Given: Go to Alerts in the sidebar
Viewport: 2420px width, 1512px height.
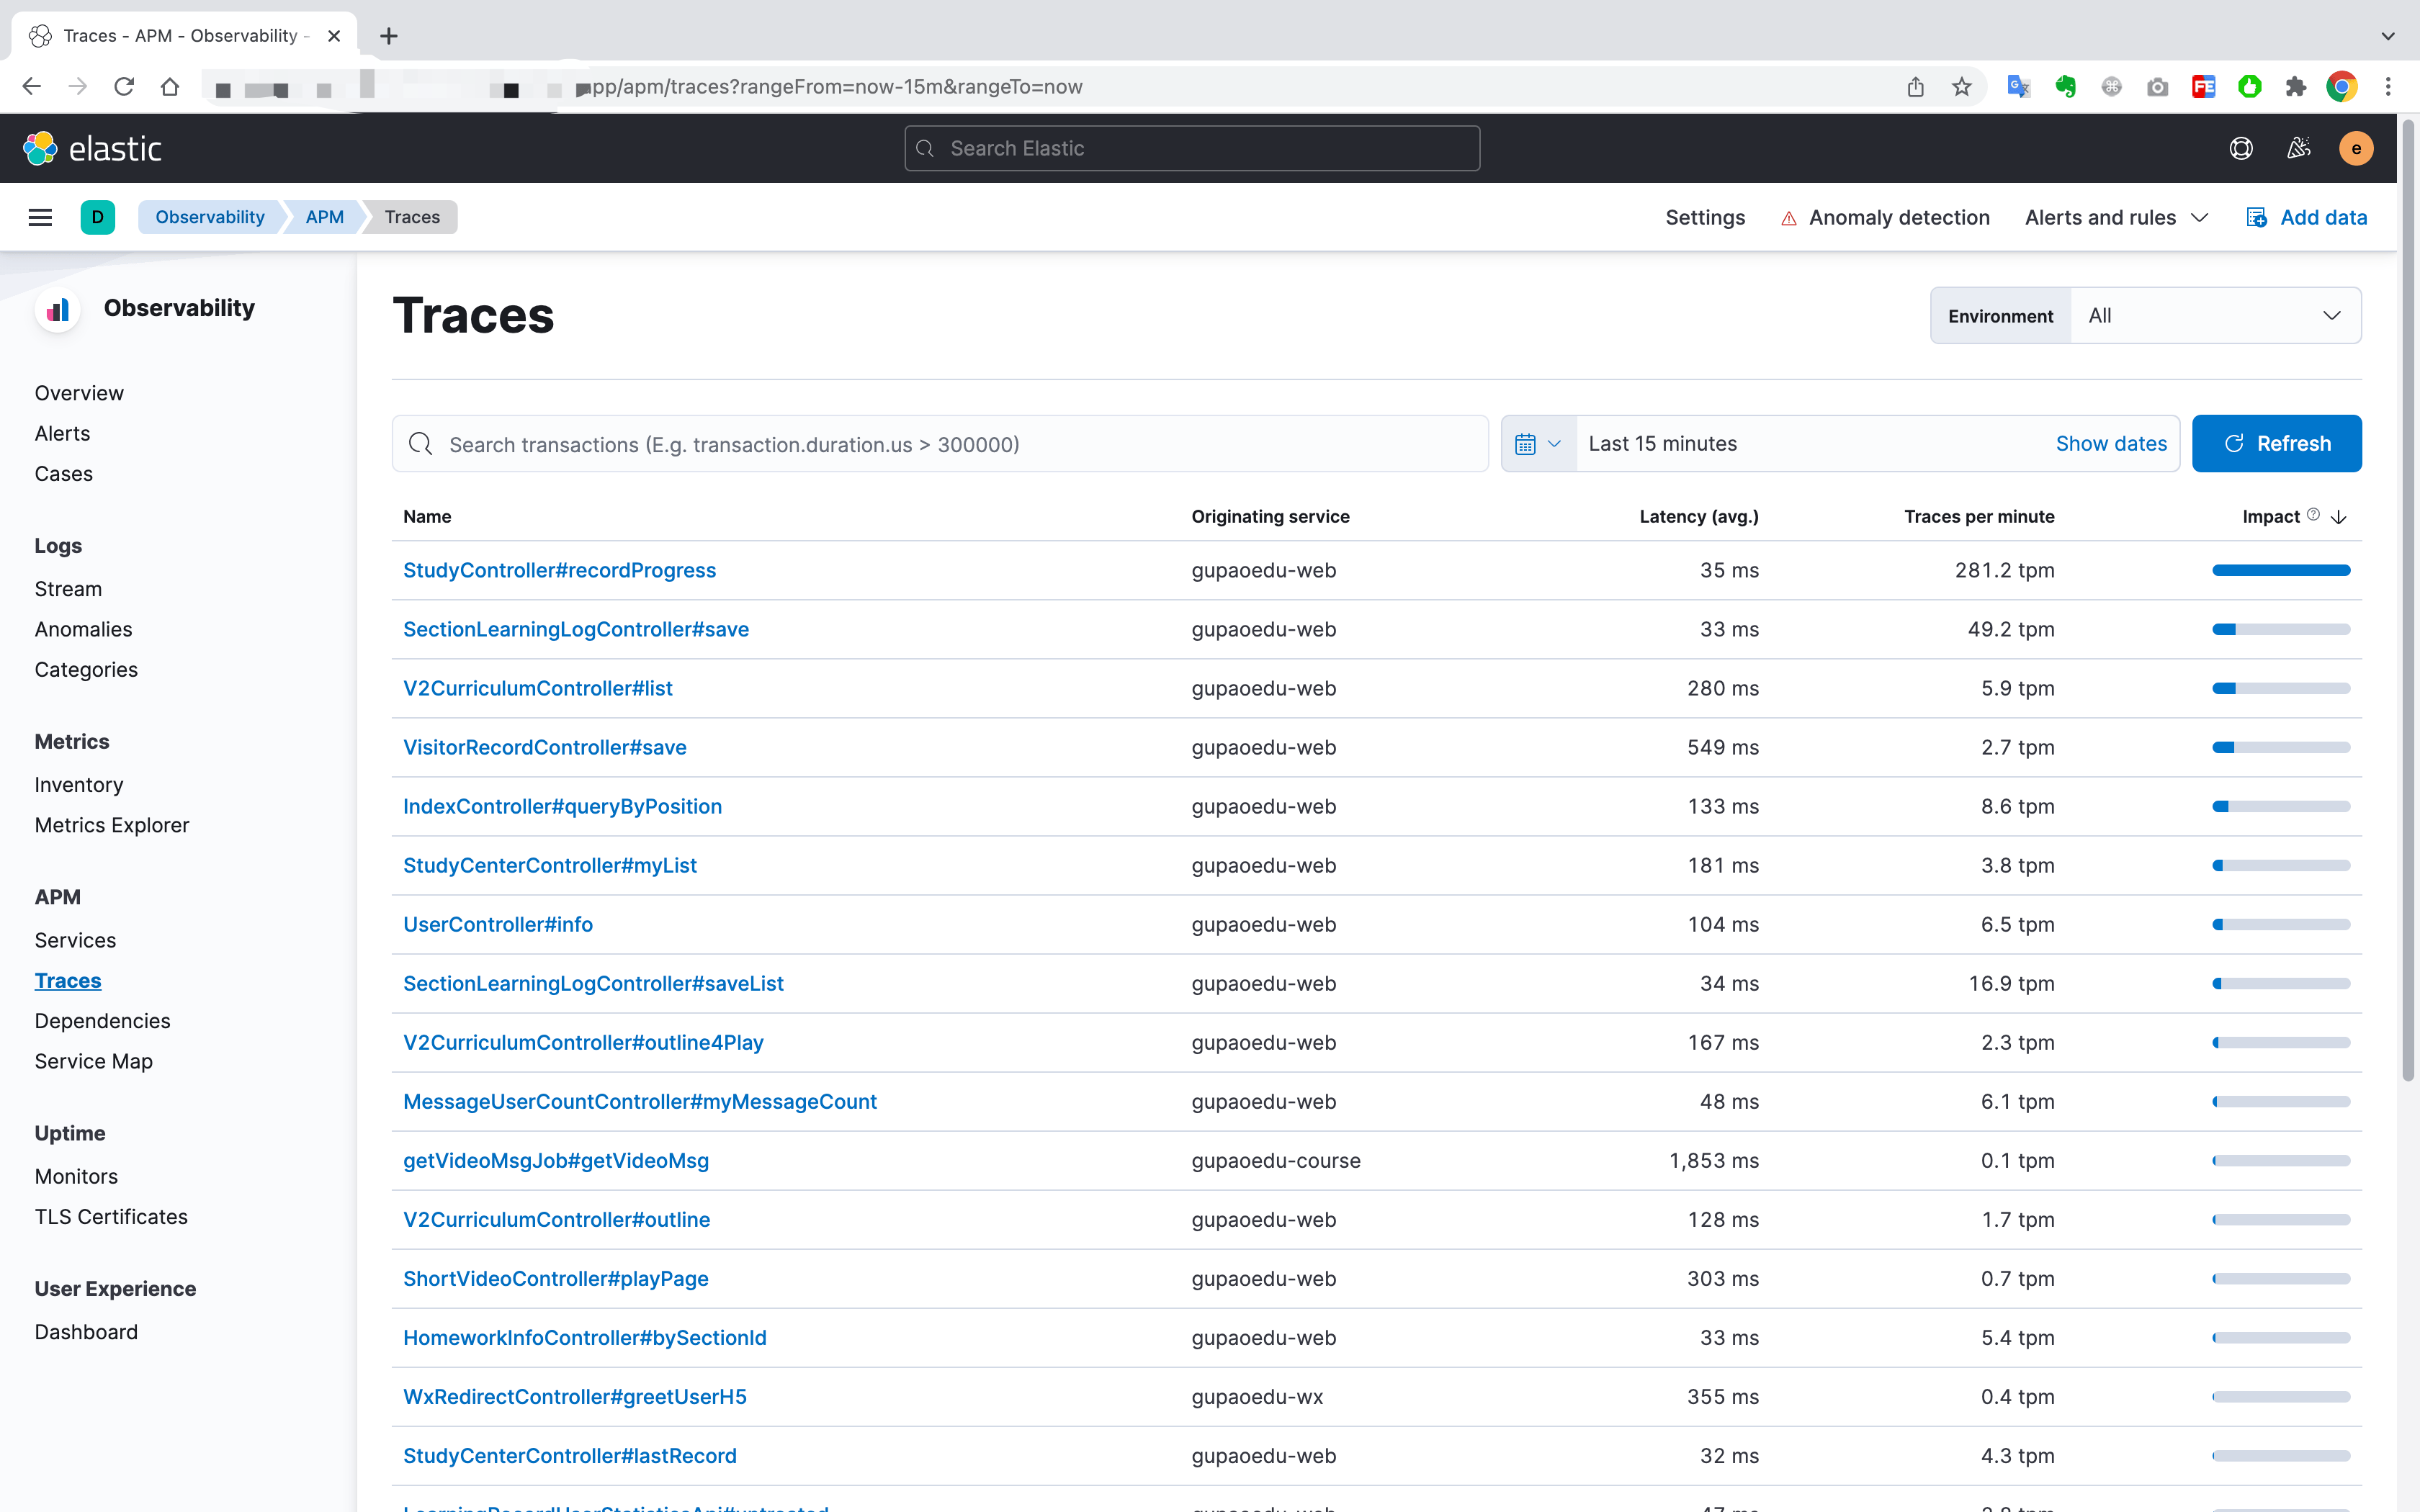Looking at the screenshot, I should pos(62,433).
